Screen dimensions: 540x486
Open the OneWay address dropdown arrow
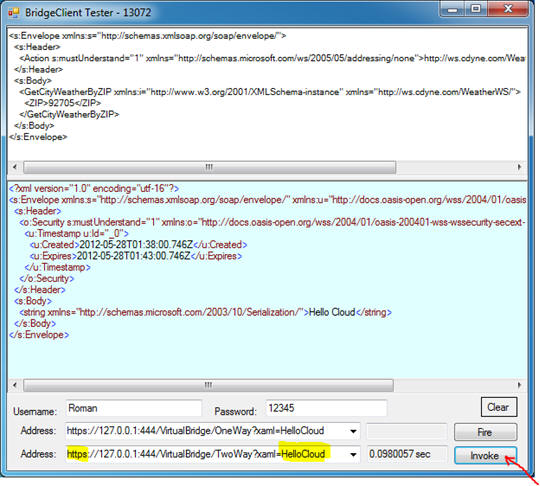[x=353, y=431]
